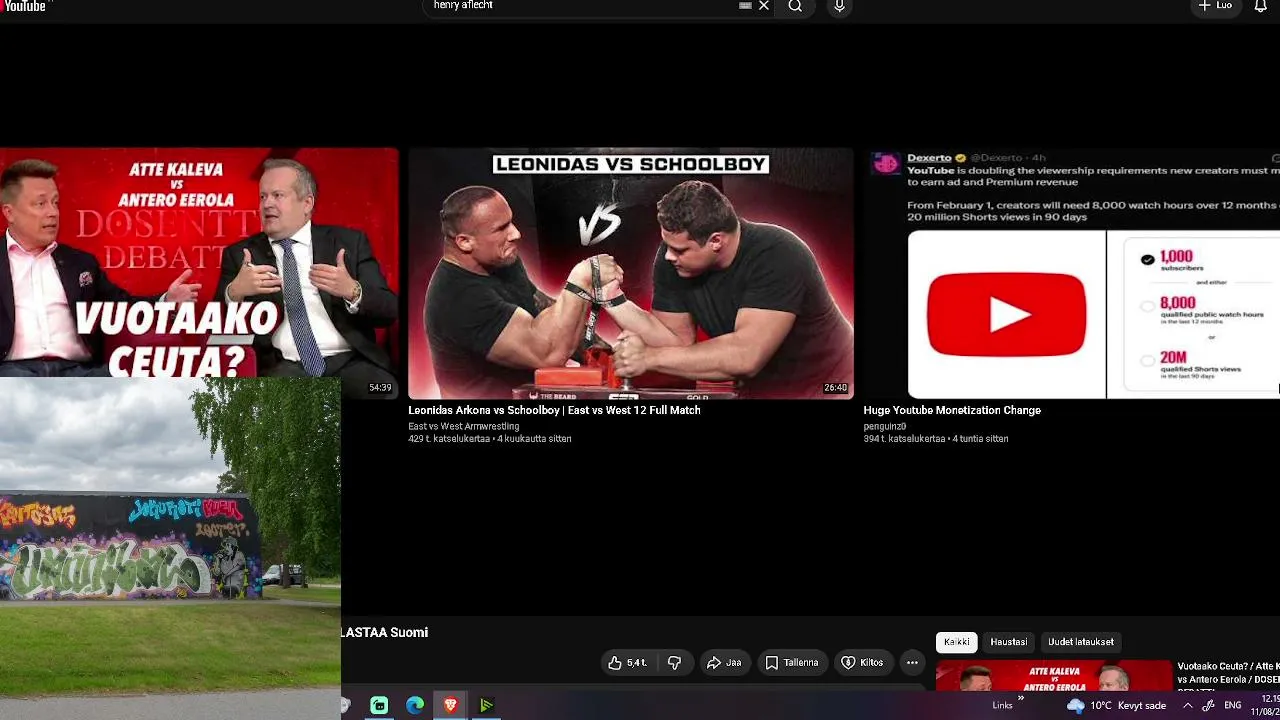Open the Leonidas vs Schoolboy video thumbnail

click(x=631, y=273)
